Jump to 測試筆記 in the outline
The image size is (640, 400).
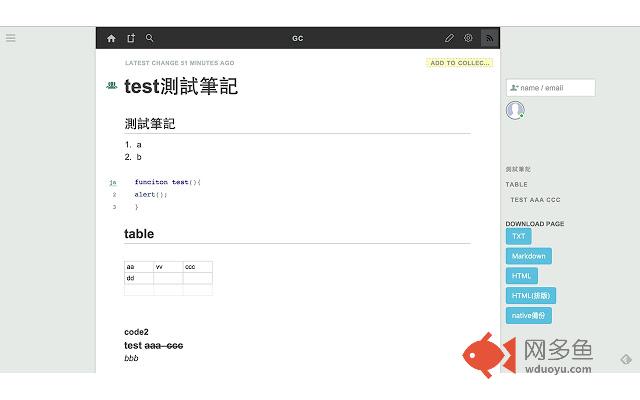tap(518, 169)
